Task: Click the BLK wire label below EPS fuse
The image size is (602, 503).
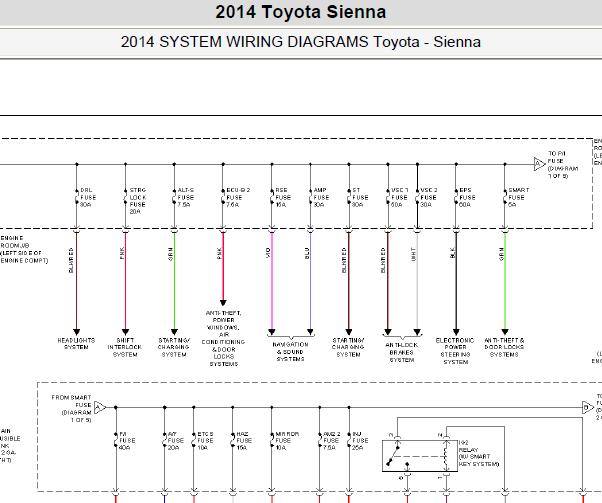Action: pyautogui.click(x=453, y=253)
